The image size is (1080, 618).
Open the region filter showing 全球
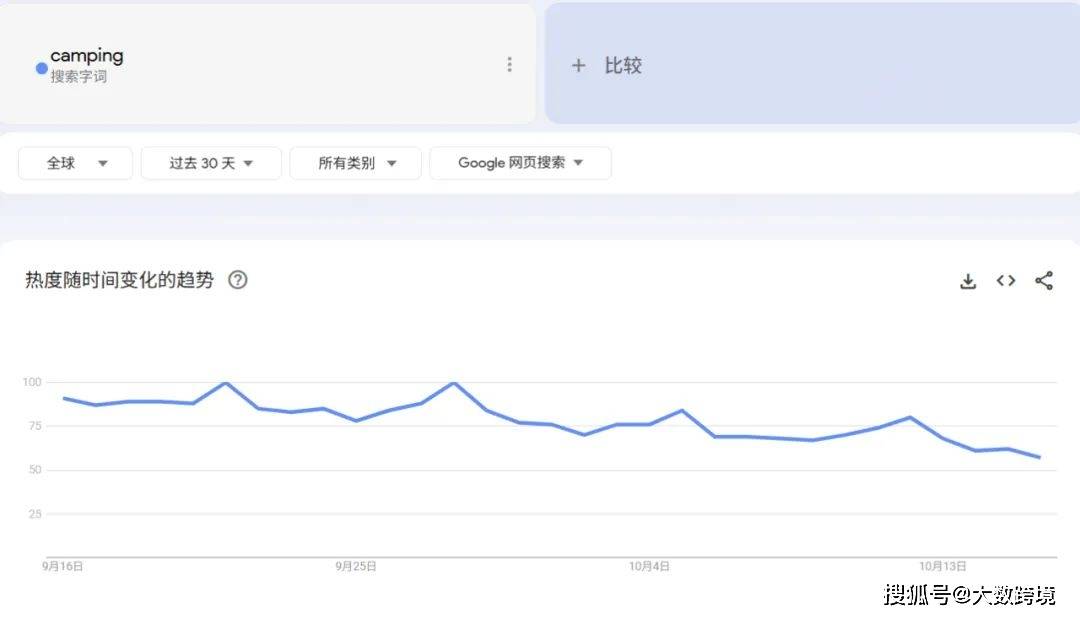coord(75,163)
